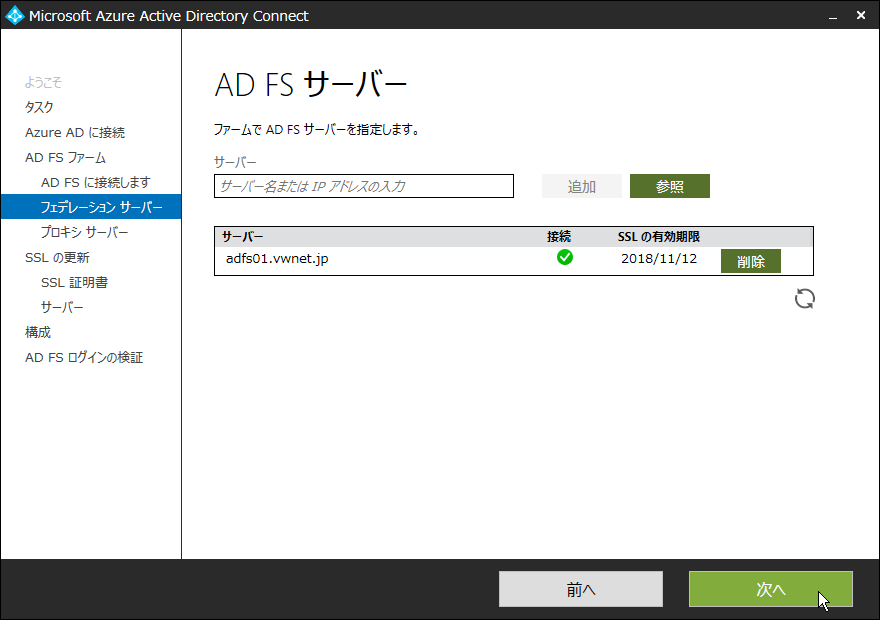
Task: Open AD FS ログインの検証 step
Action: tap(84, 357)
